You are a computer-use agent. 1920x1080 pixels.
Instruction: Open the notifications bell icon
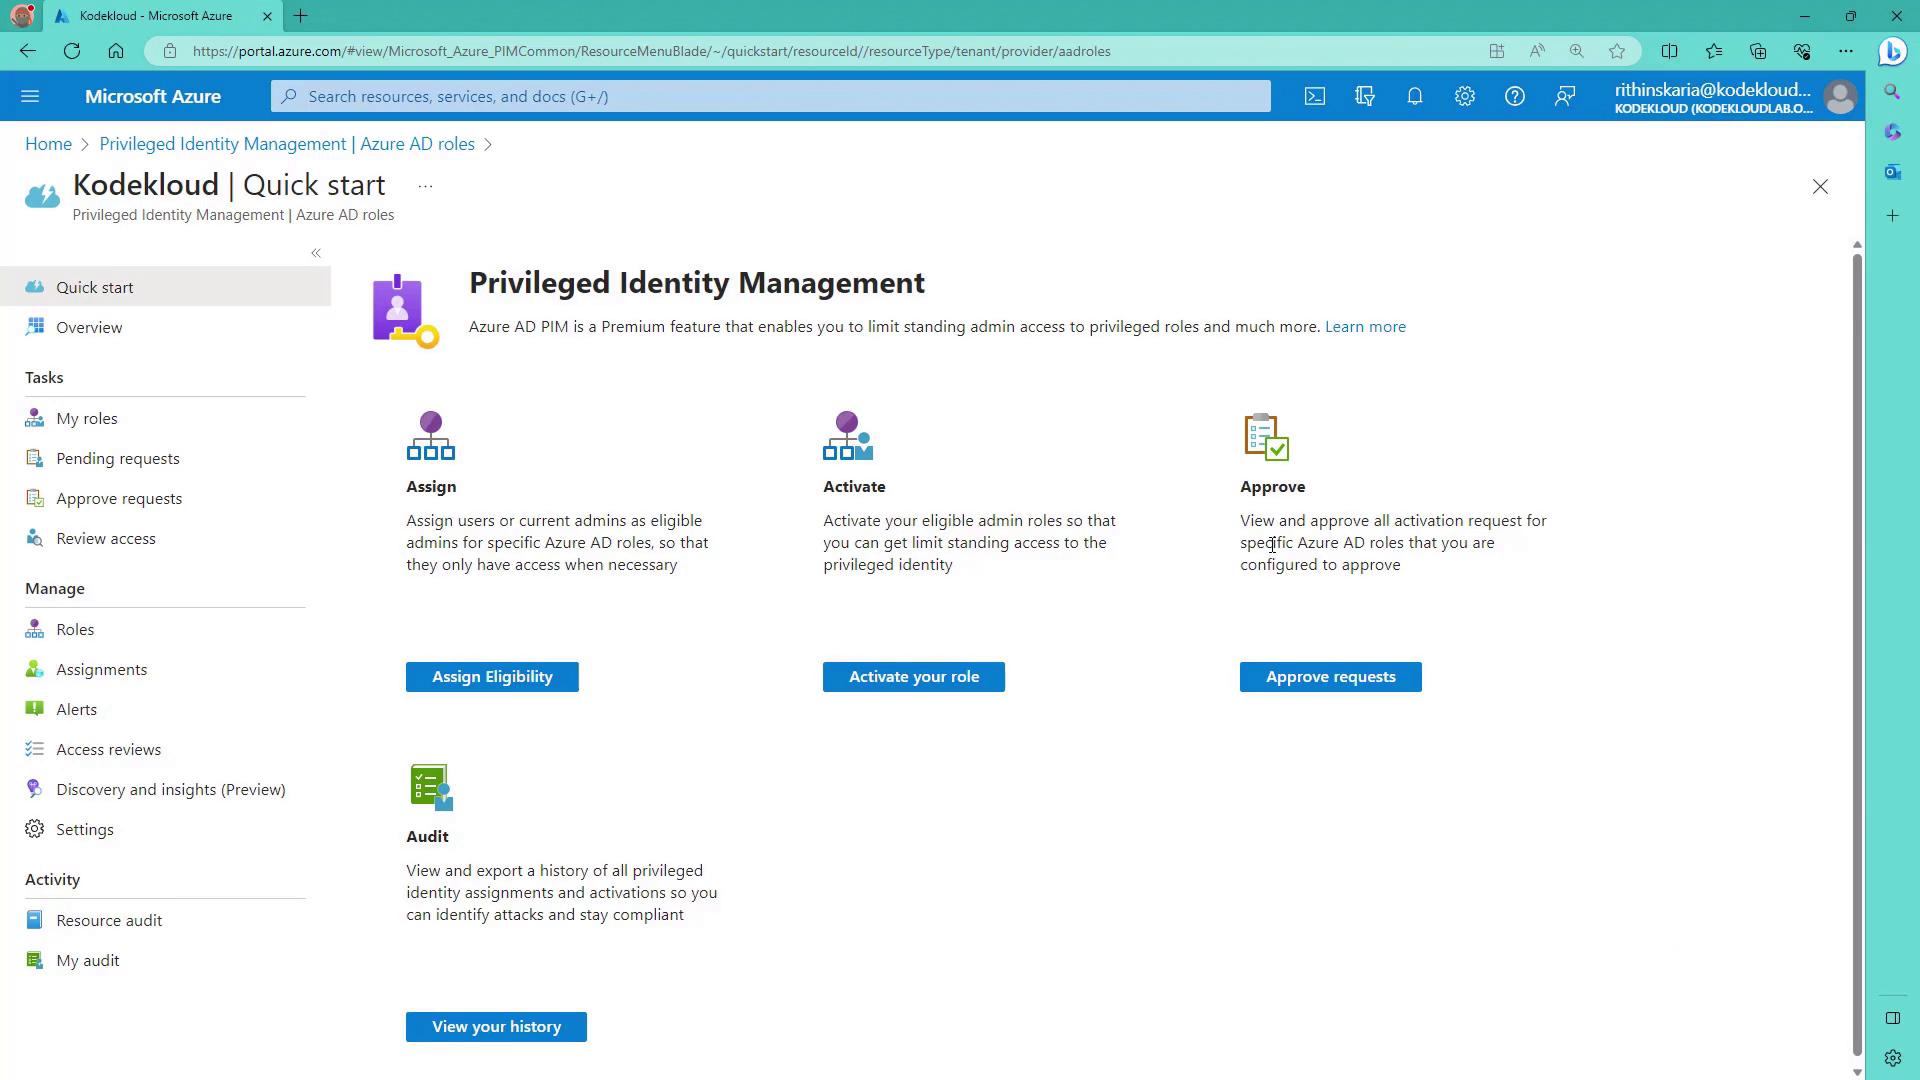point(1415,97)
